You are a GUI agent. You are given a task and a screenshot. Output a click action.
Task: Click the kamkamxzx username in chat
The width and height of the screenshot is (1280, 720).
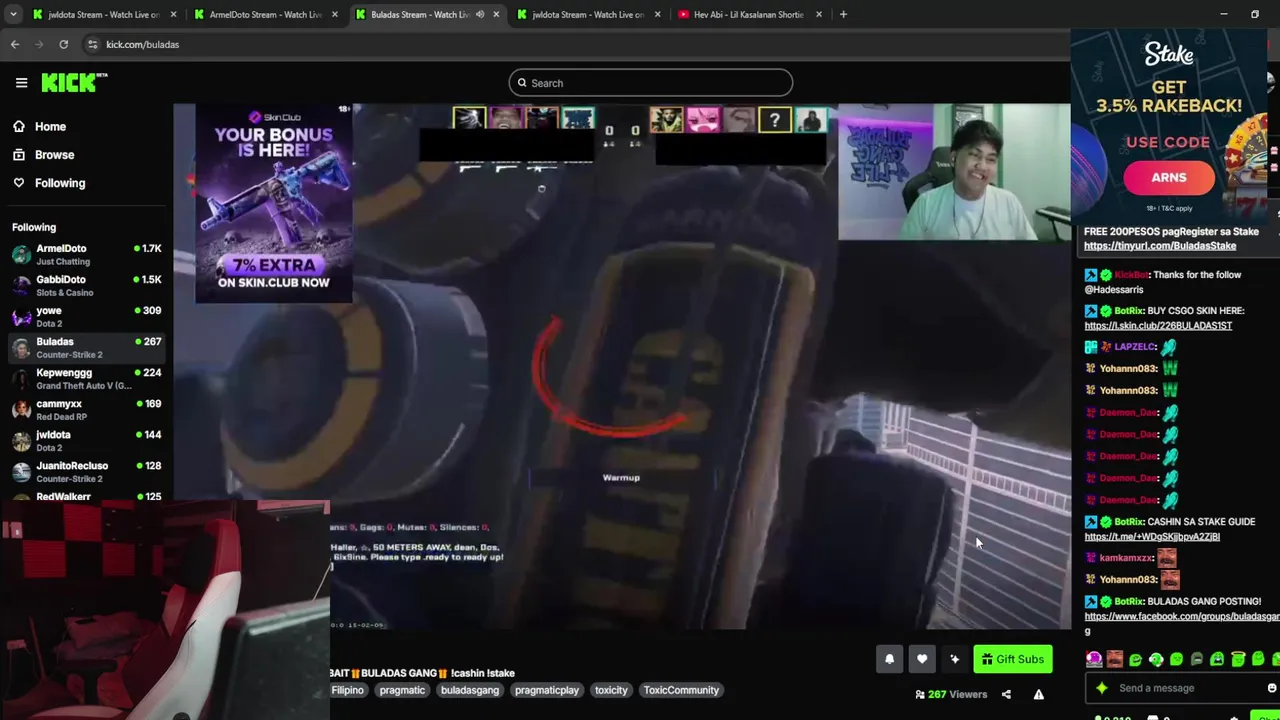(x=1126, y=558)
